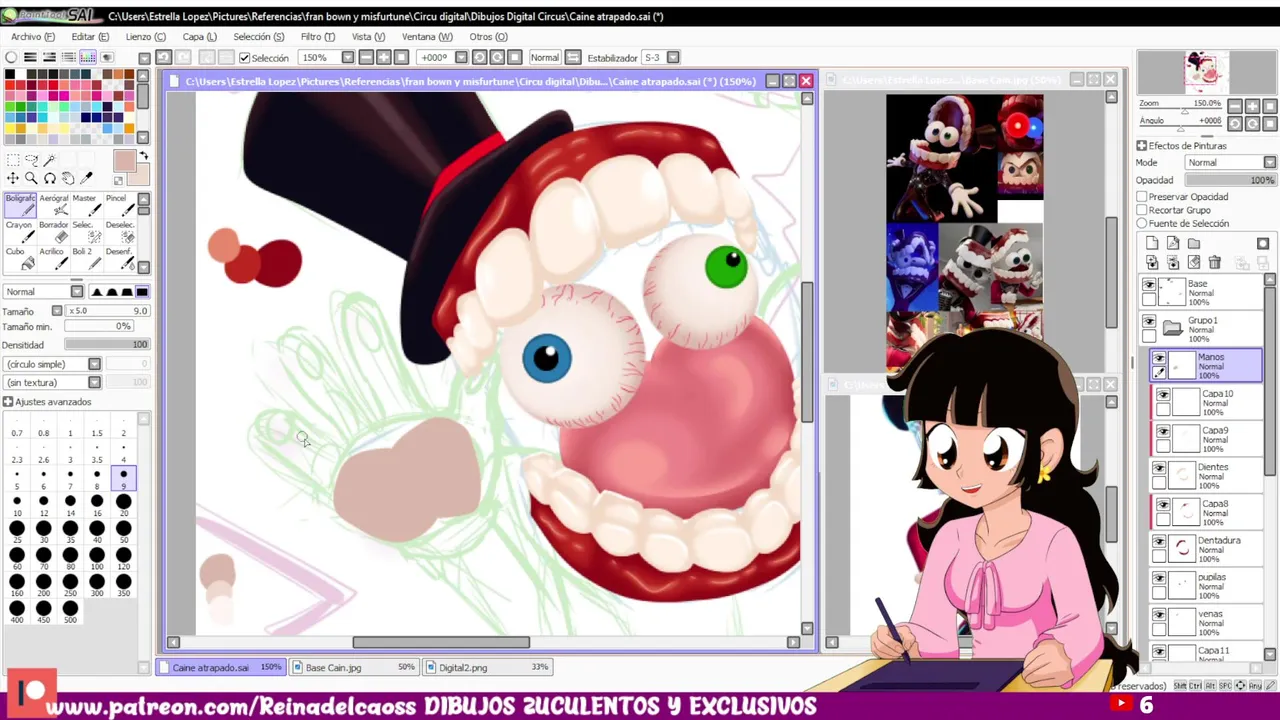
Task: Select the Master brush tool
Action: tap(85, 204)
